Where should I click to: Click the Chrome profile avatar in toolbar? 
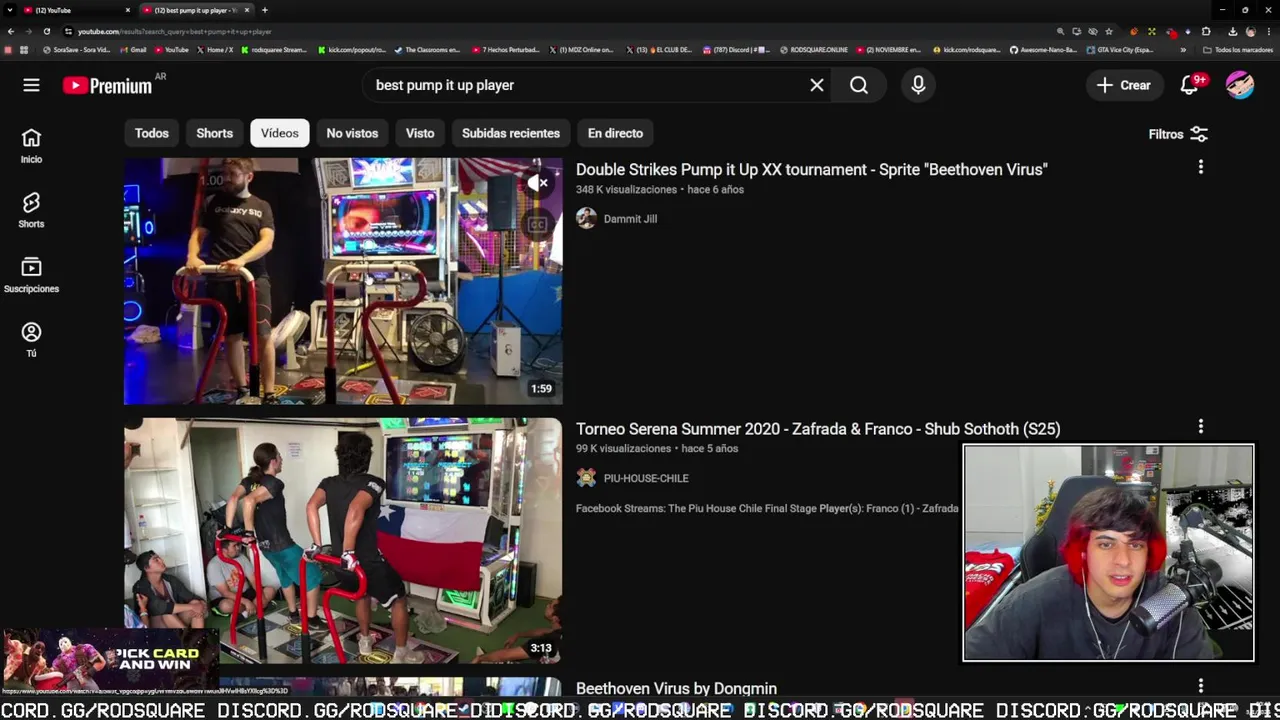pos(1250,31)
